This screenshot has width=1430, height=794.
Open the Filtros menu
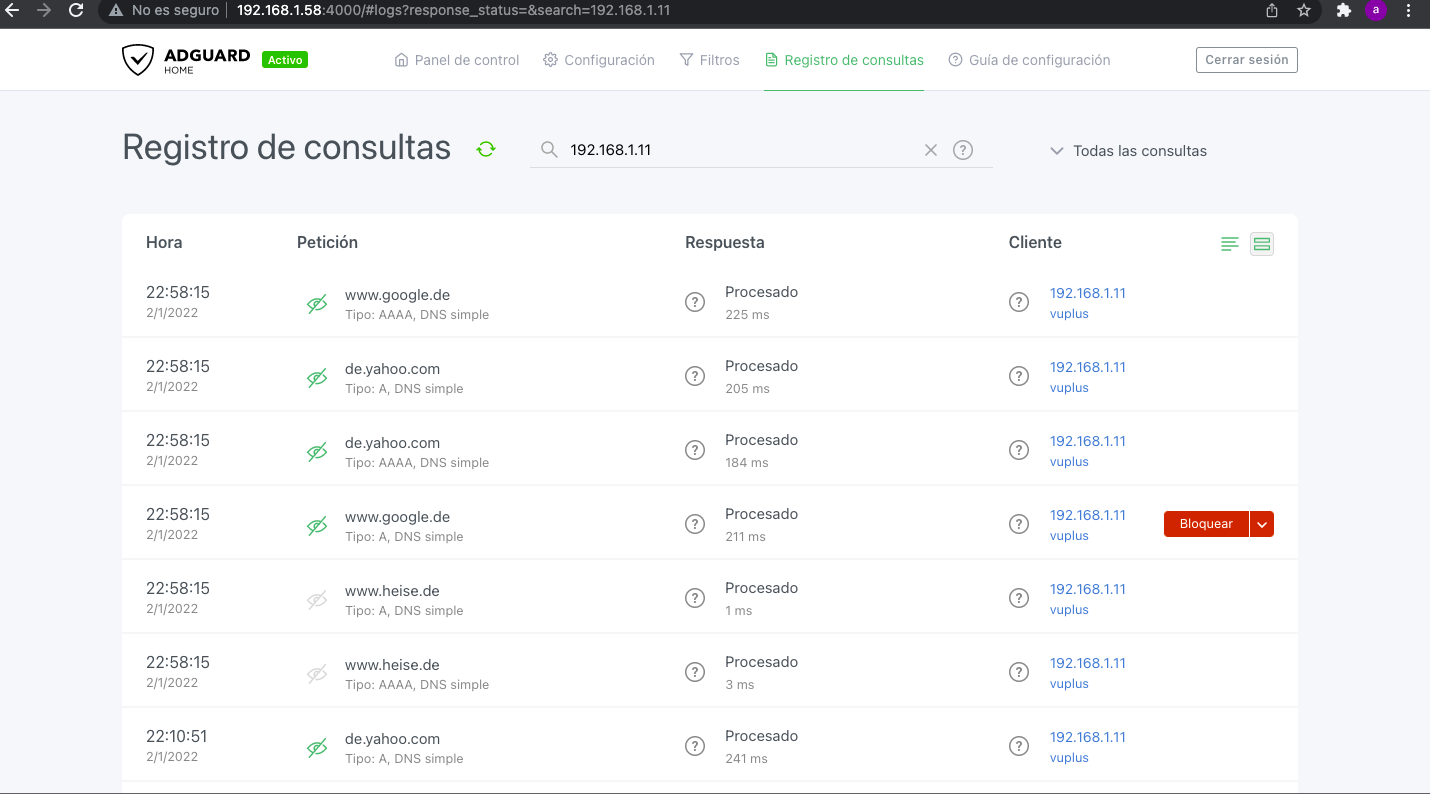point(709,60)
